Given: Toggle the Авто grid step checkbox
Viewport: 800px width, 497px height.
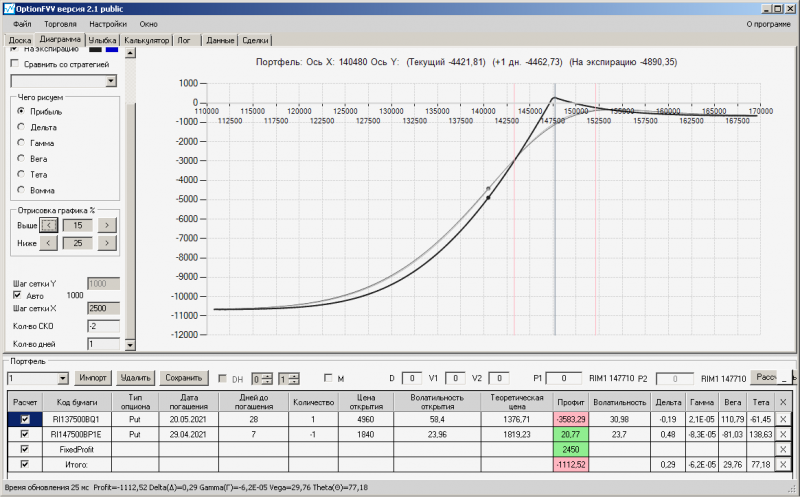Looking at the screenshot, I should [17, 295].
